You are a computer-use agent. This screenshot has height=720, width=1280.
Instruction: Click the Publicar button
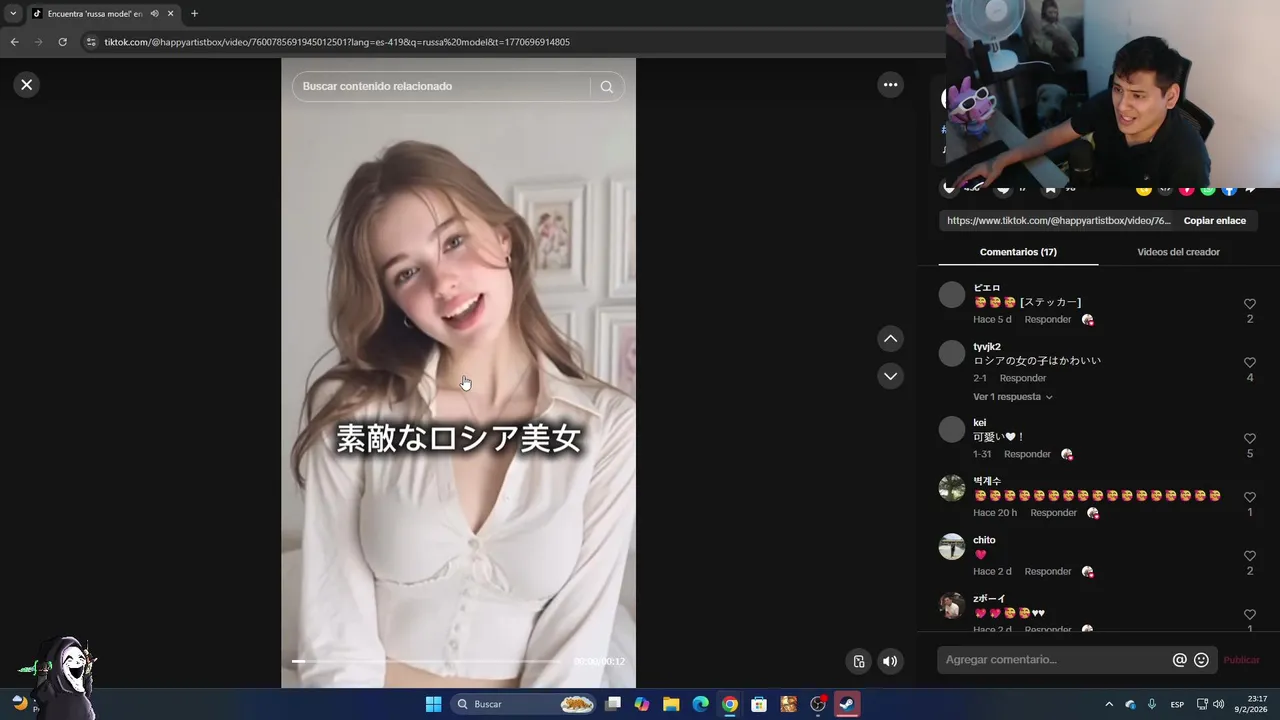click(1242, 660)
